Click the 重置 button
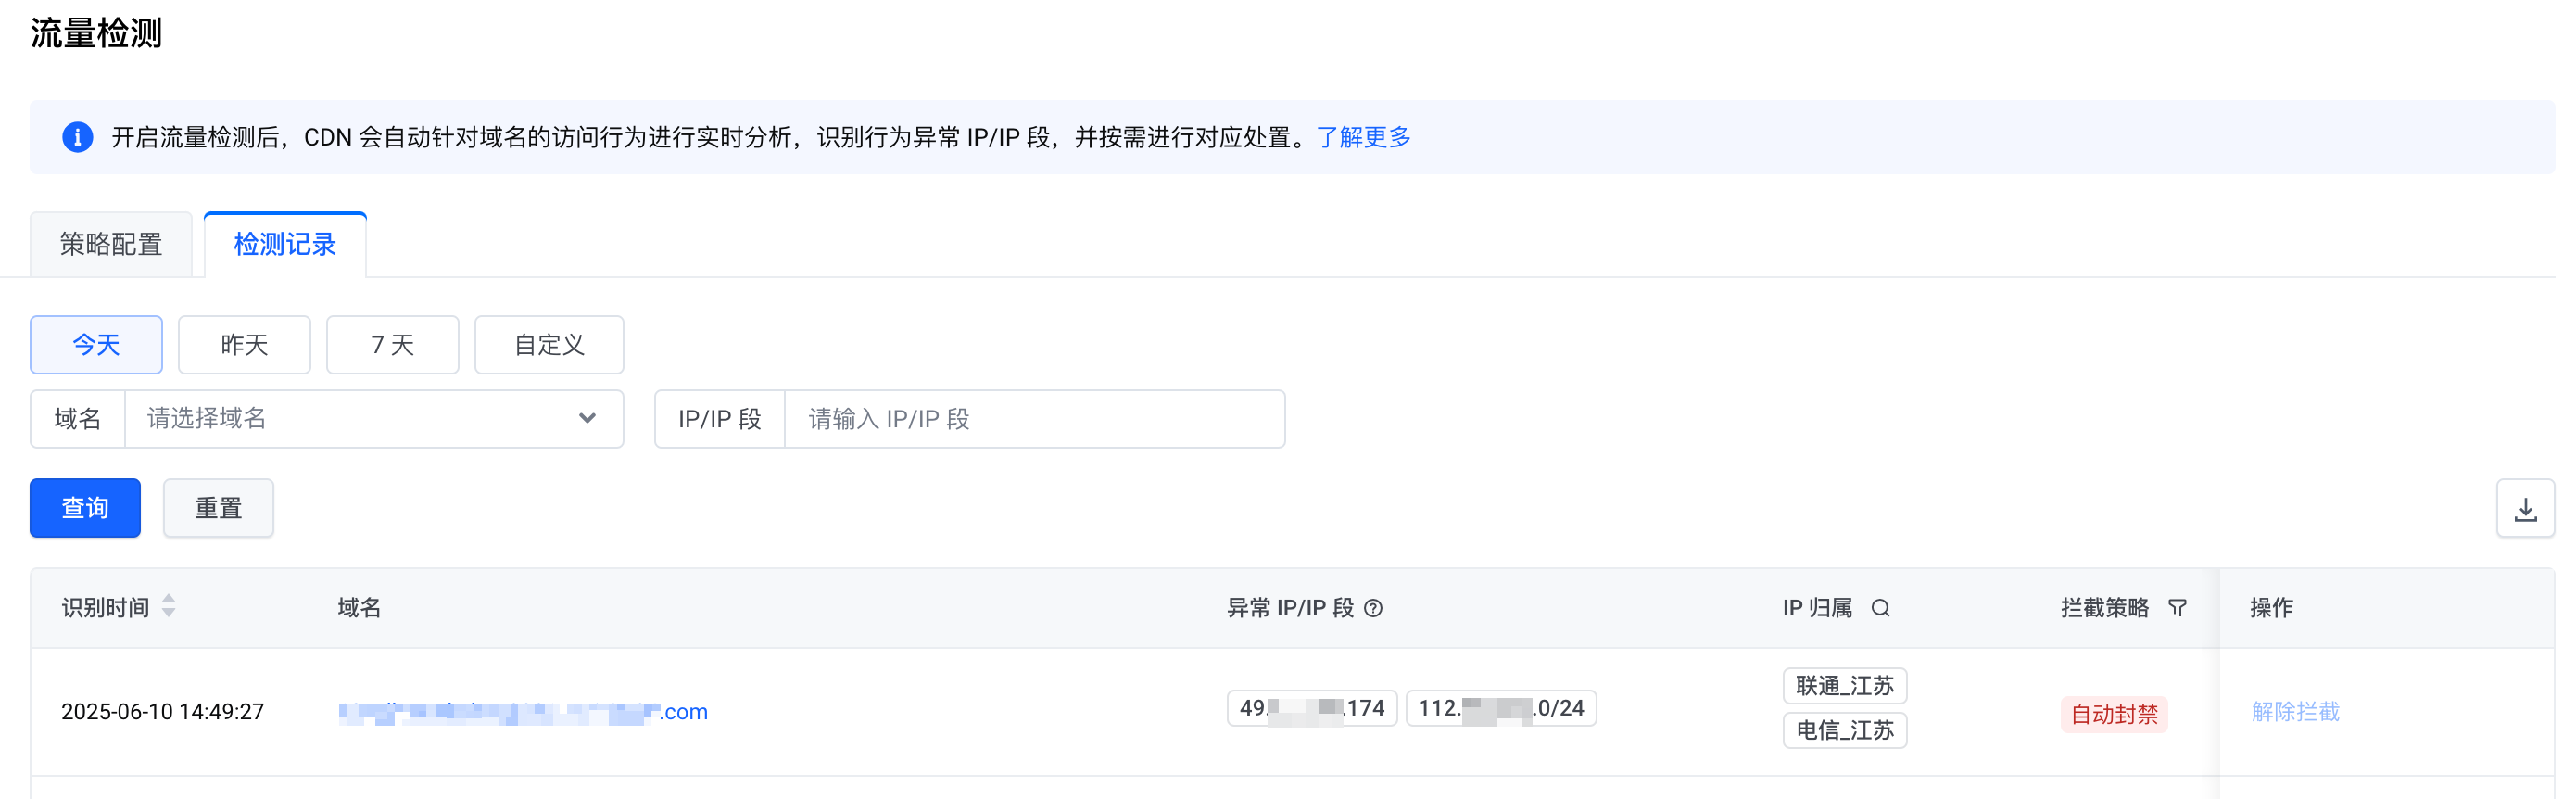2576x799 pixels. [x=218, y=509]
